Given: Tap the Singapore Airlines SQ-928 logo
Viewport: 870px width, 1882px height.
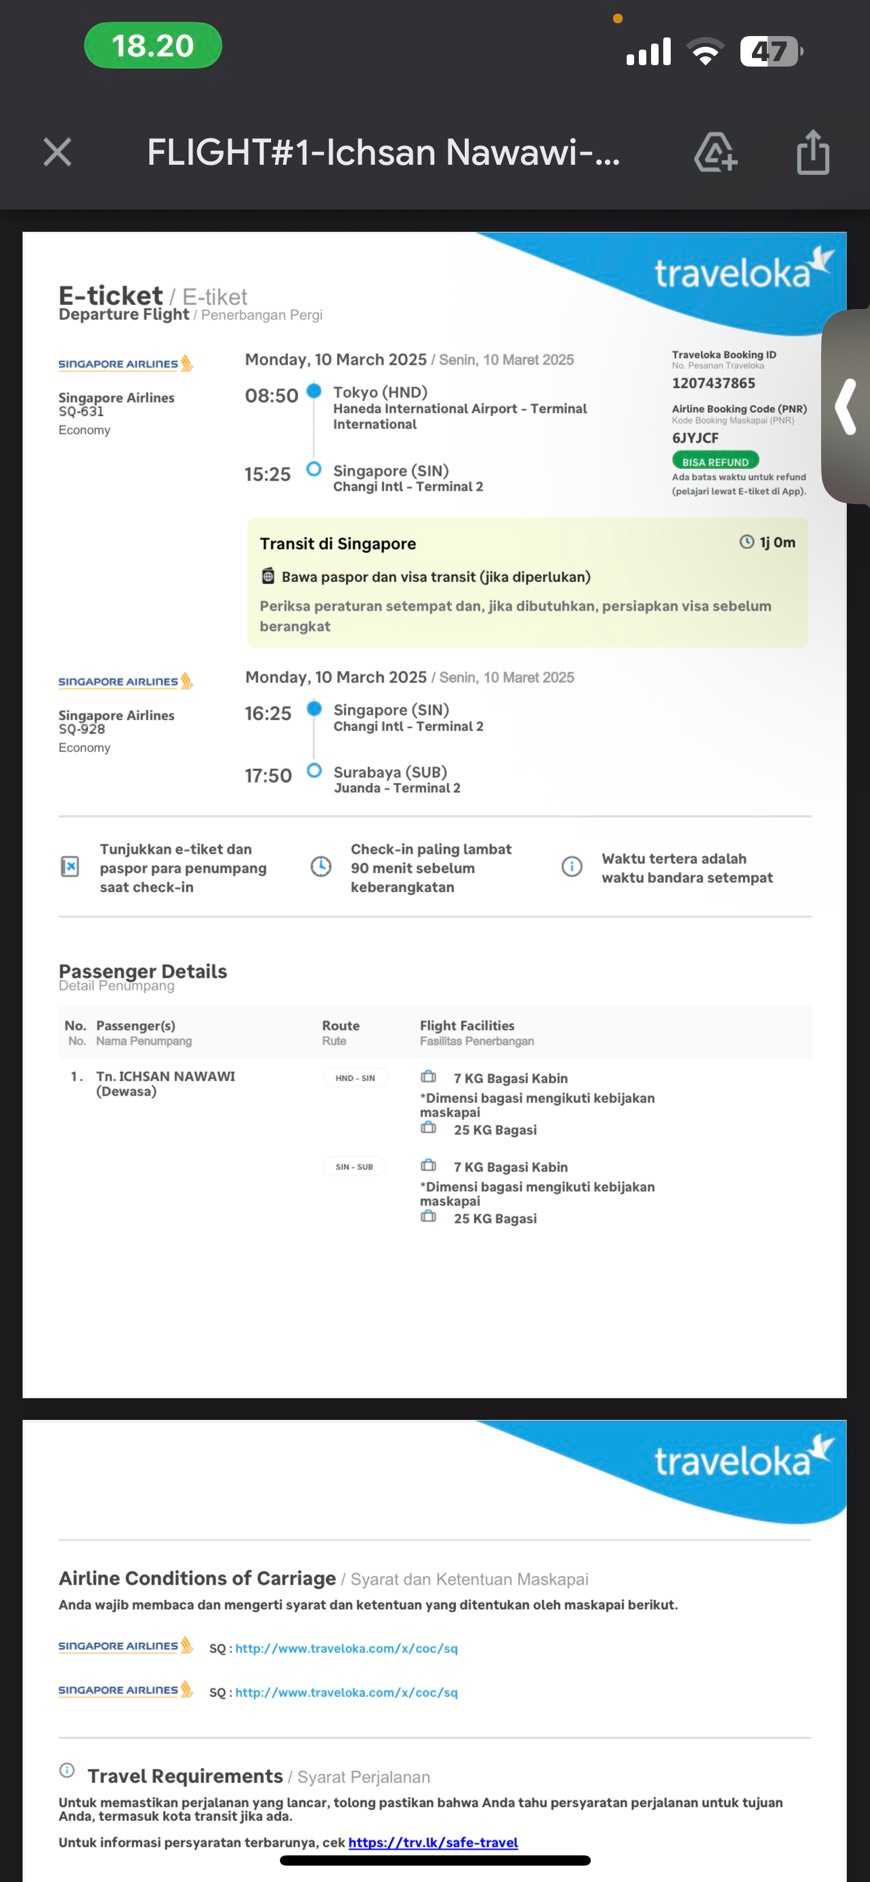Looking at the screenshot, I should [x=125, y=682].
